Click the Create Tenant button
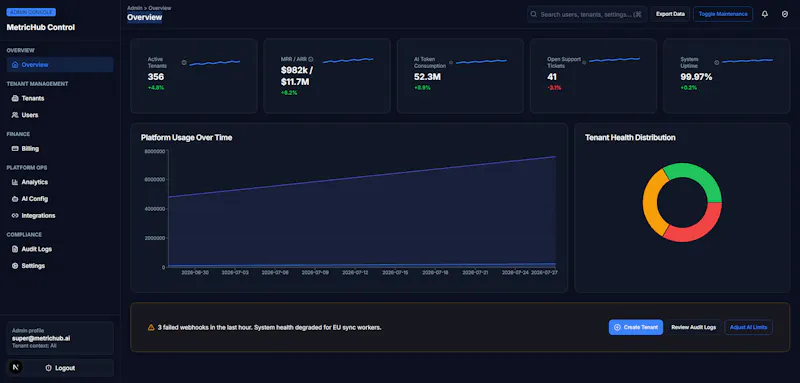The height and width of the screenshot is (383, 800). tap(636, 327)
